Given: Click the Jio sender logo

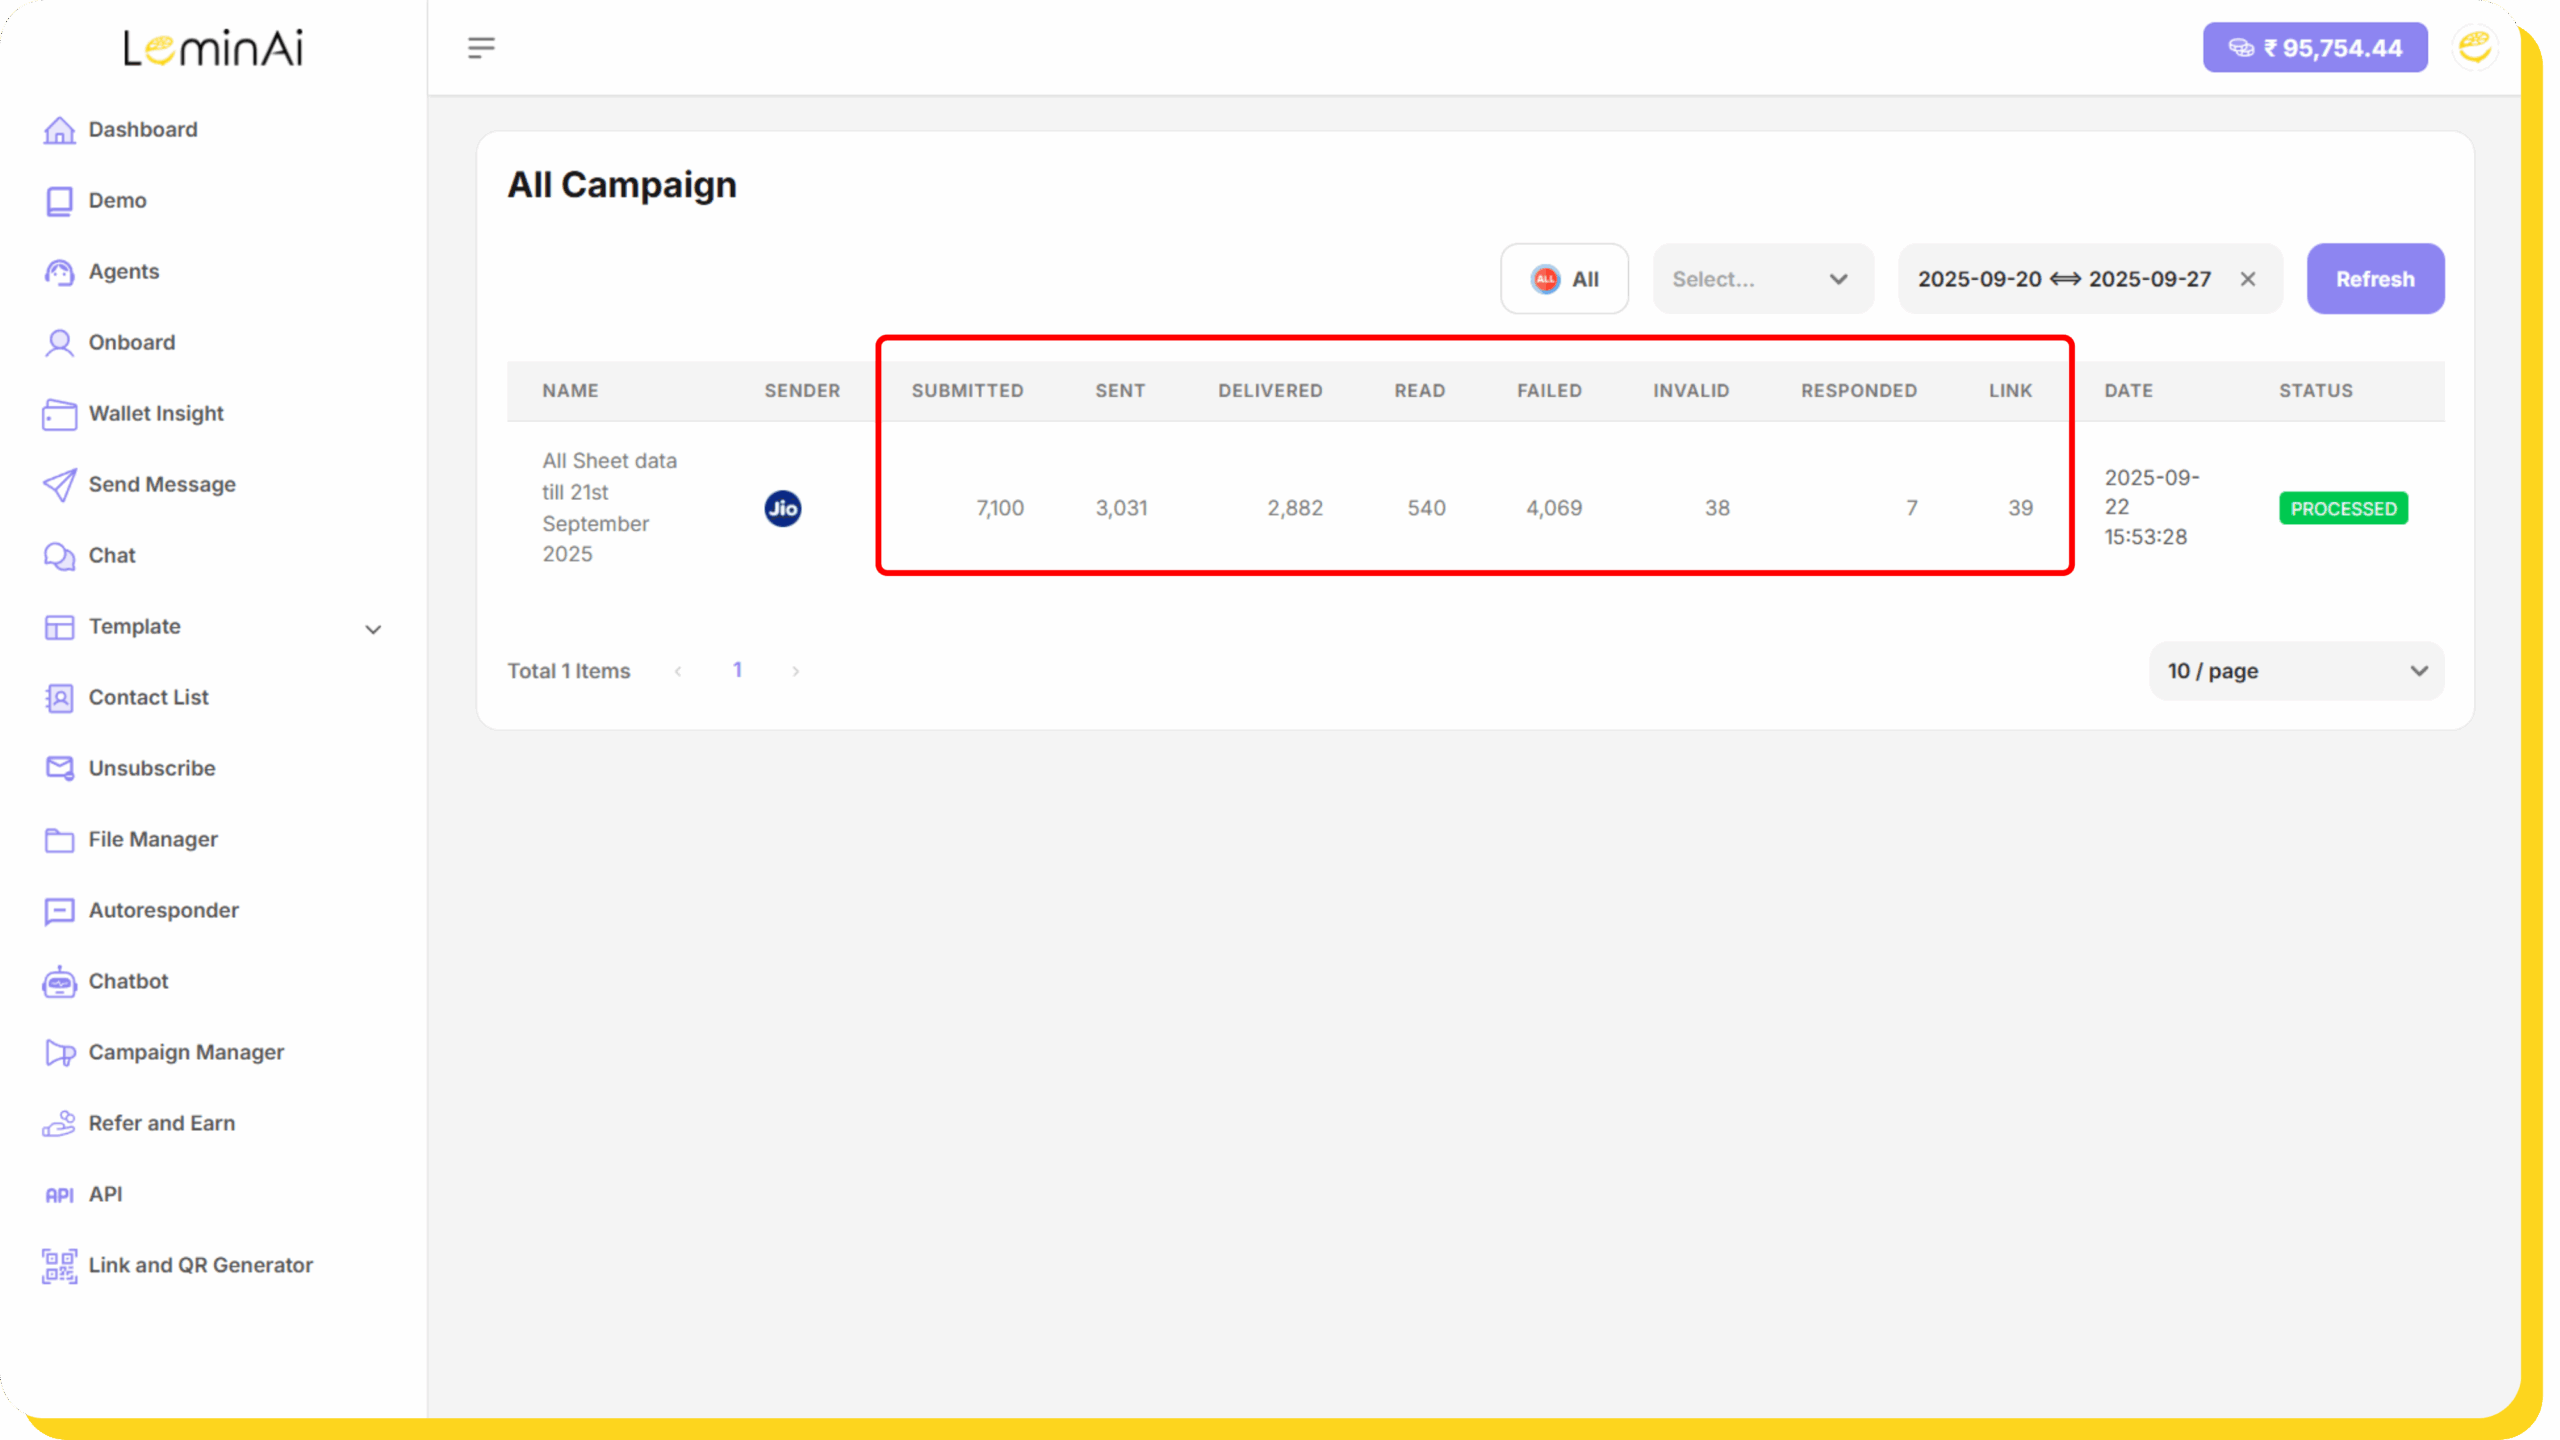Looking at the screenshot, I should [x=782, y=508].
